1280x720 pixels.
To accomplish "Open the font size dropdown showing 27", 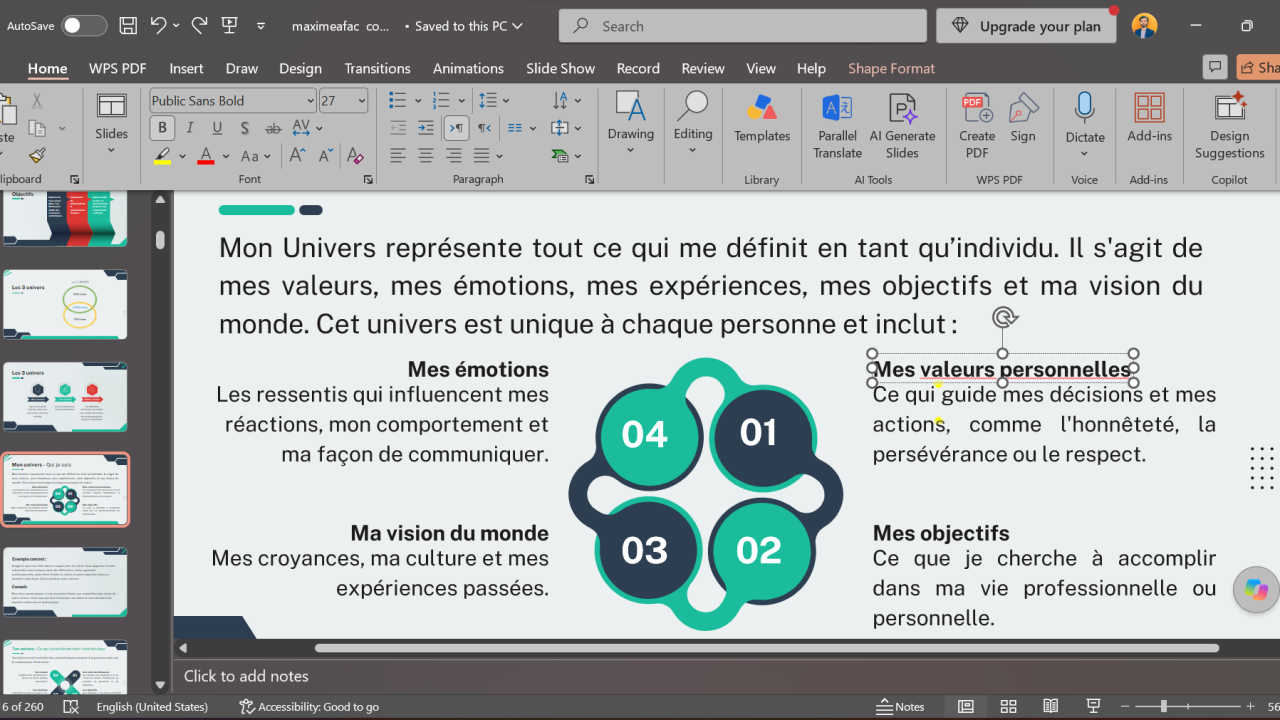I will [x=361, y=101].
